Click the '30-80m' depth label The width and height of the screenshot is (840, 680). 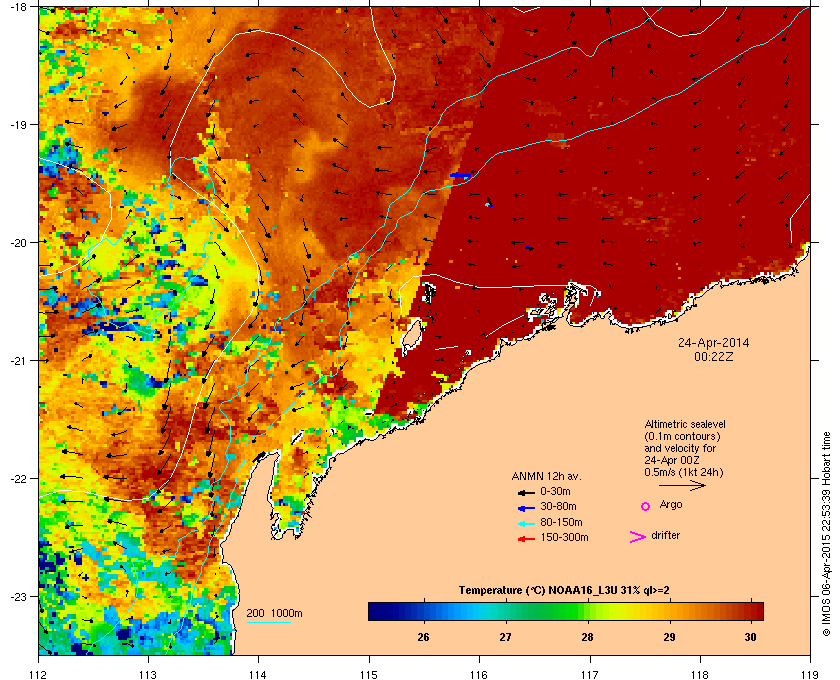click(x=558, y=506)
